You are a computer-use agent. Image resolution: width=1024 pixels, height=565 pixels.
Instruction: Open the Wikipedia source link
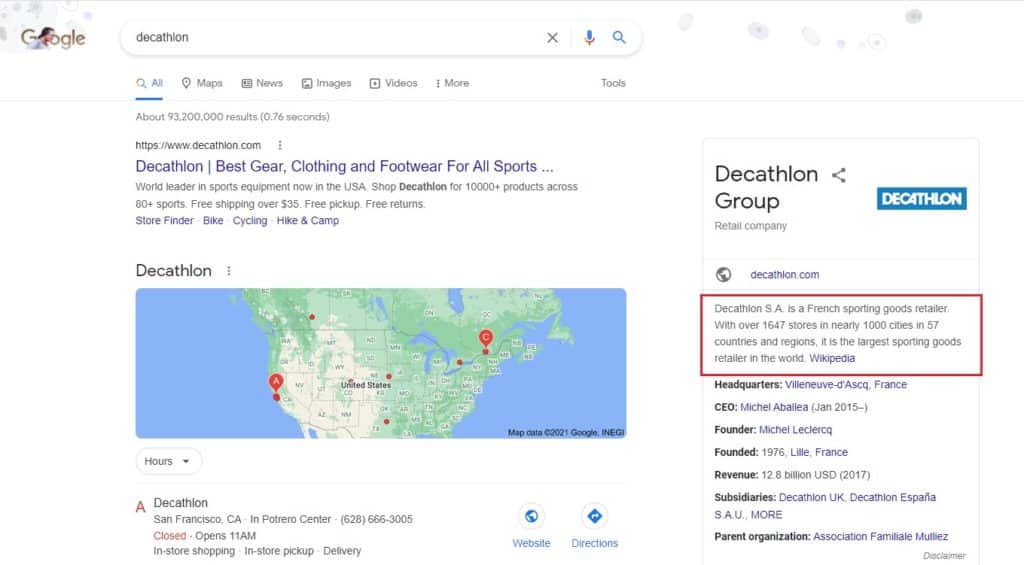click(x=832, y=359)
